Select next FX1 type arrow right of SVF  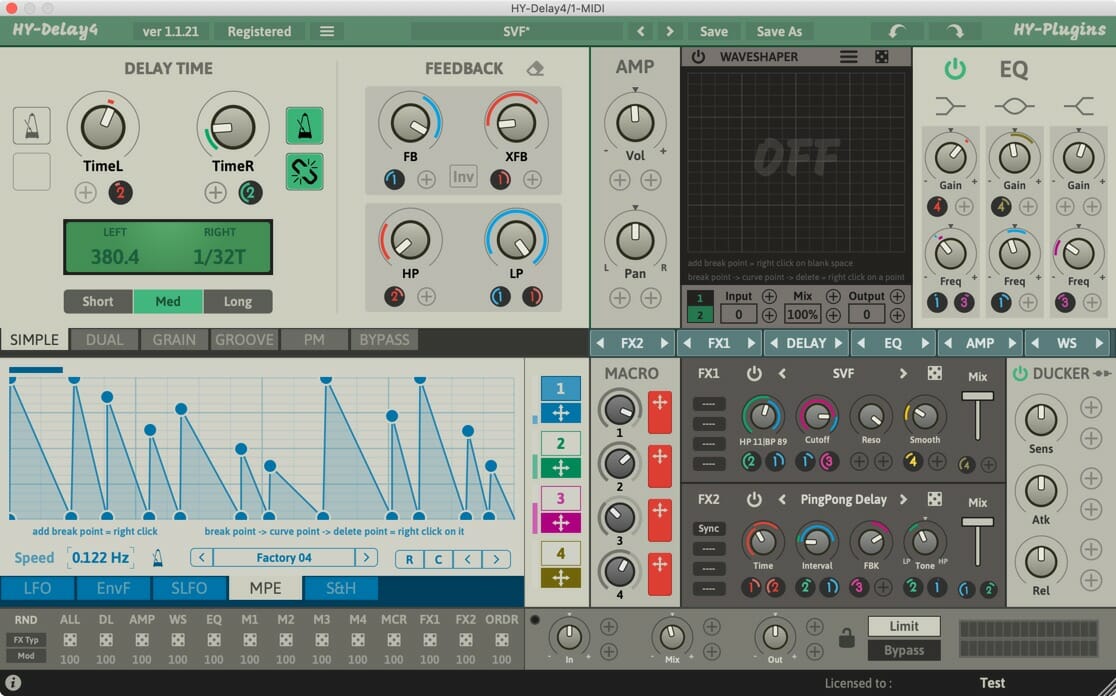(903, 373)
